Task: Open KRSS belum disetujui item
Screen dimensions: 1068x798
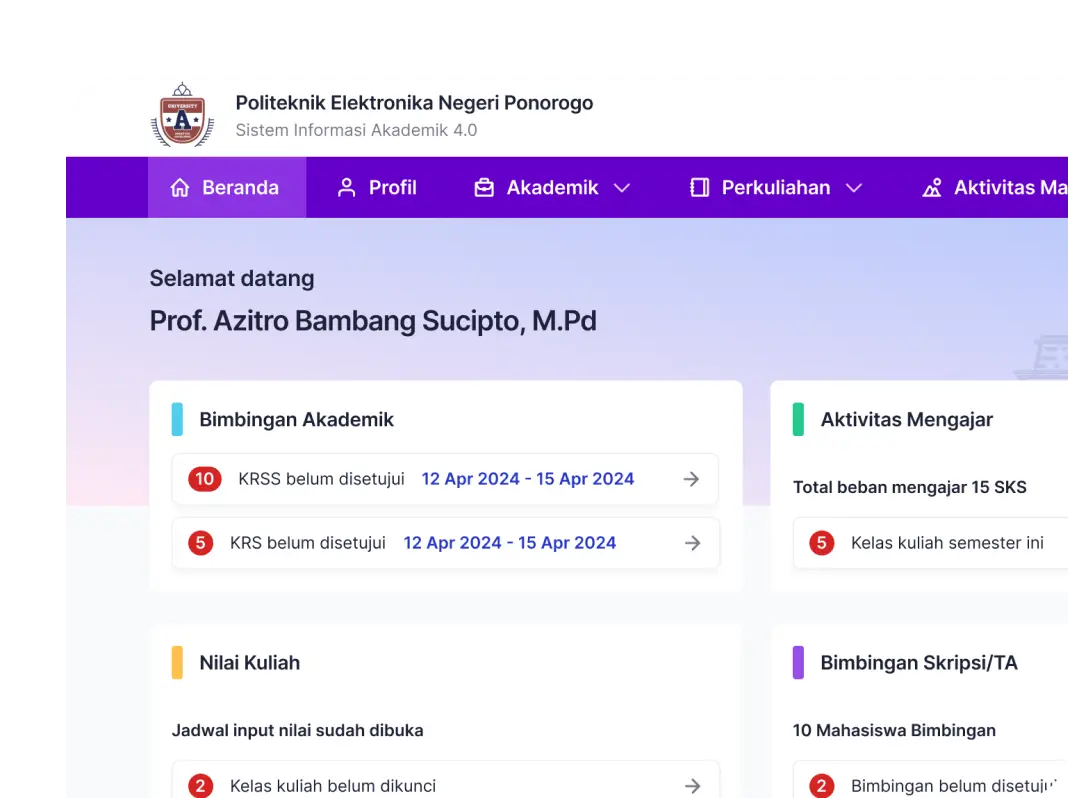Action: (x=445, y=479)
